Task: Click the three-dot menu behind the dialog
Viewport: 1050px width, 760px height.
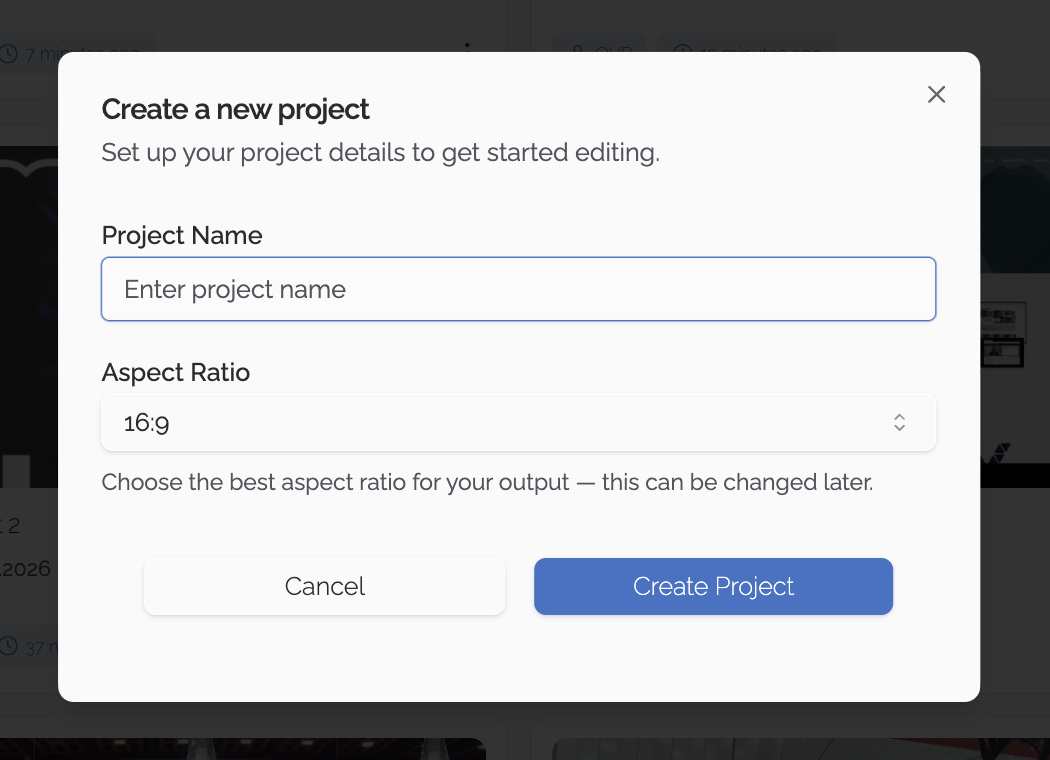Action: (468, 46)
